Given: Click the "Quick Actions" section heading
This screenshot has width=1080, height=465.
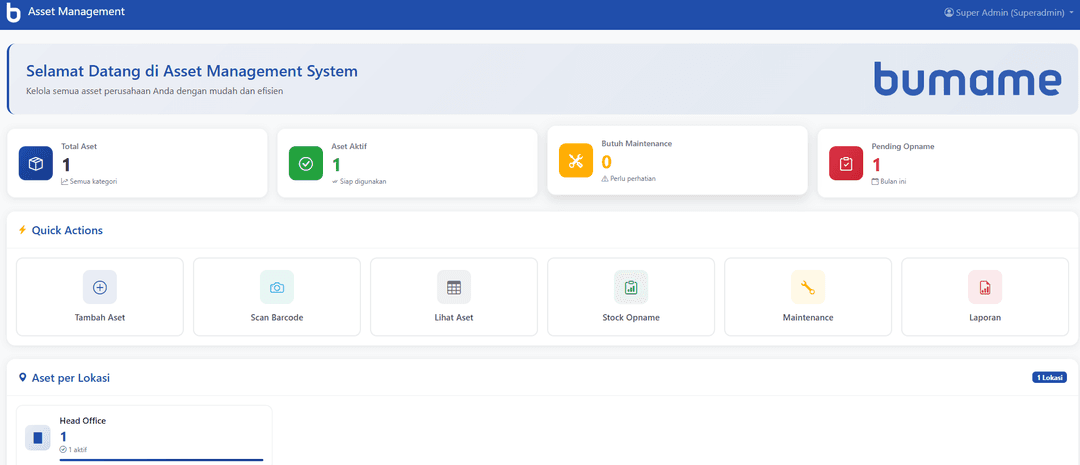Looking at the screenshot, I should pyautogui.click(x=67, y=230).
